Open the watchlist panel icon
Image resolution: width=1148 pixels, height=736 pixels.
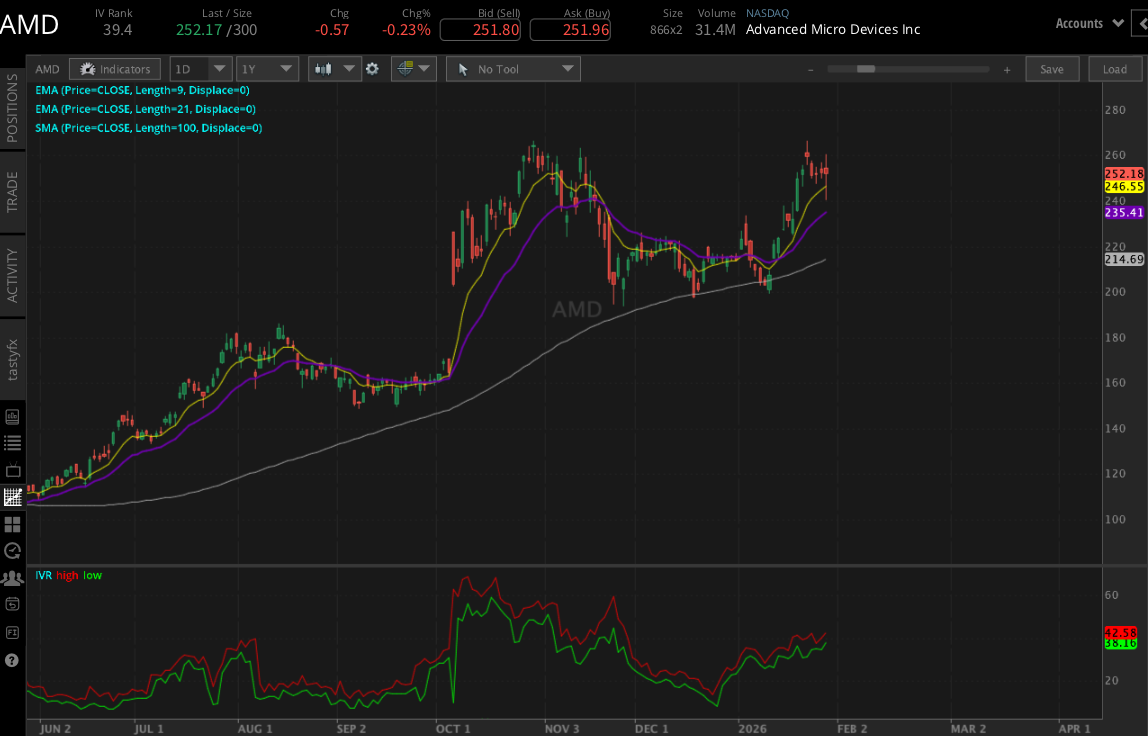[x=13, y=443]
